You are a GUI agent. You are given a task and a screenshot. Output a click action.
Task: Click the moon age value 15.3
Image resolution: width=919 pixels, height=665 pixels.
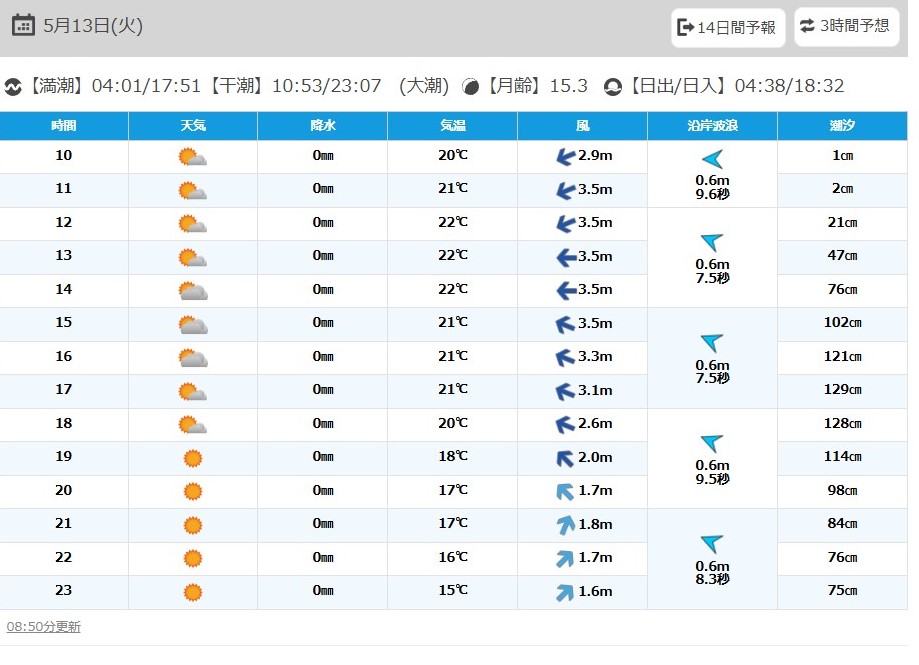tap(569, 86)
